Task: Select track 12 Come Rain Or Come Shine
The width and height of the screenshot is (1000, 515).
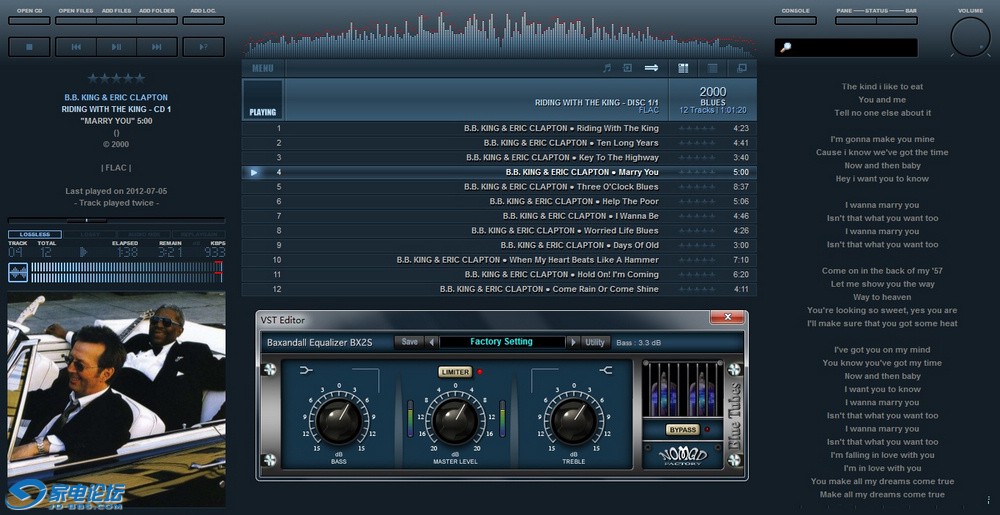Action: [499, 289]
